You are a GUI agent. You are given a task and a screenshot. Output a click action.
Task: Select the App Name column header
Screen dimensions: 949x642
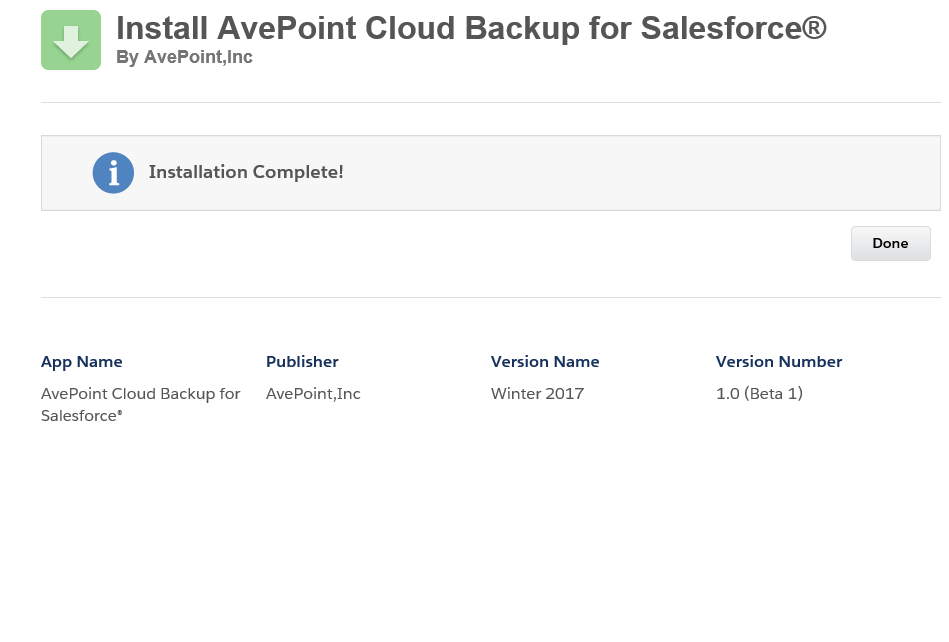click(x=81, y=362)
